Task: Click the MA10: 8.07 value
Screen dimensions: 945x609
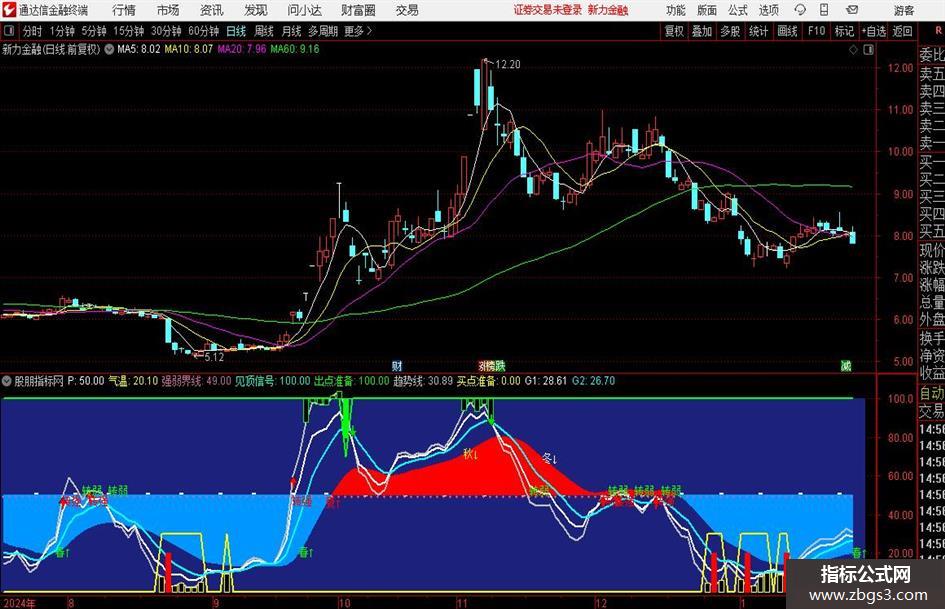Action: (x=189, y=49)
